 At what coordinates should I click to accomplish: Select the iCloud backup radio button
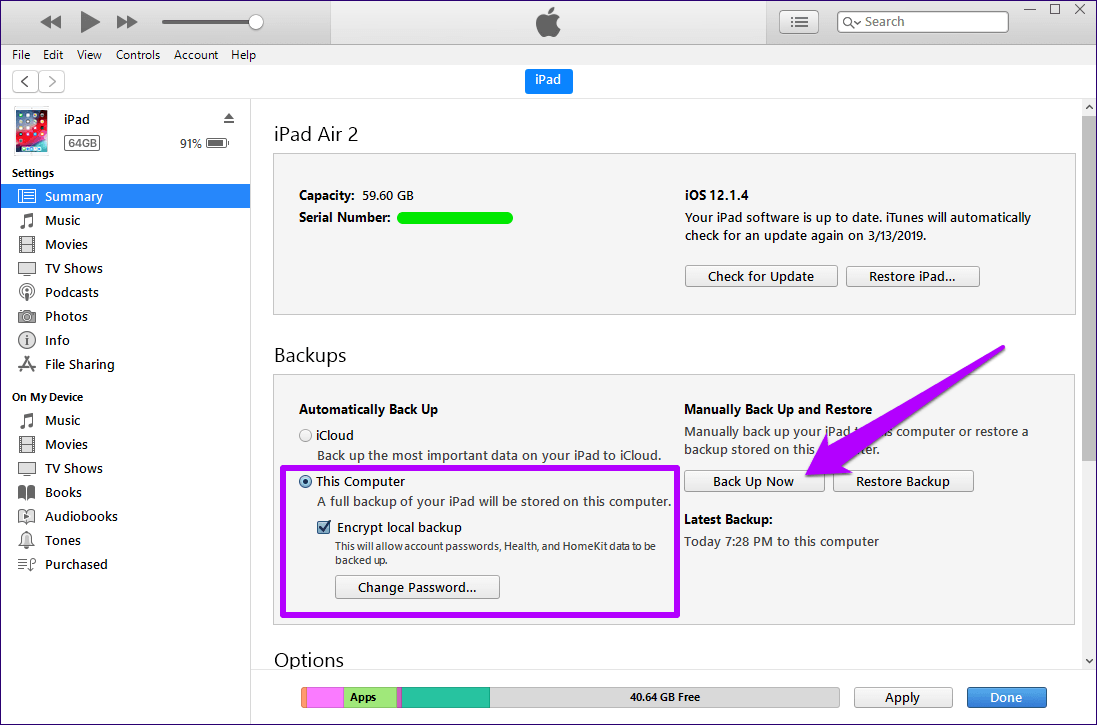(x=305, y=435)
